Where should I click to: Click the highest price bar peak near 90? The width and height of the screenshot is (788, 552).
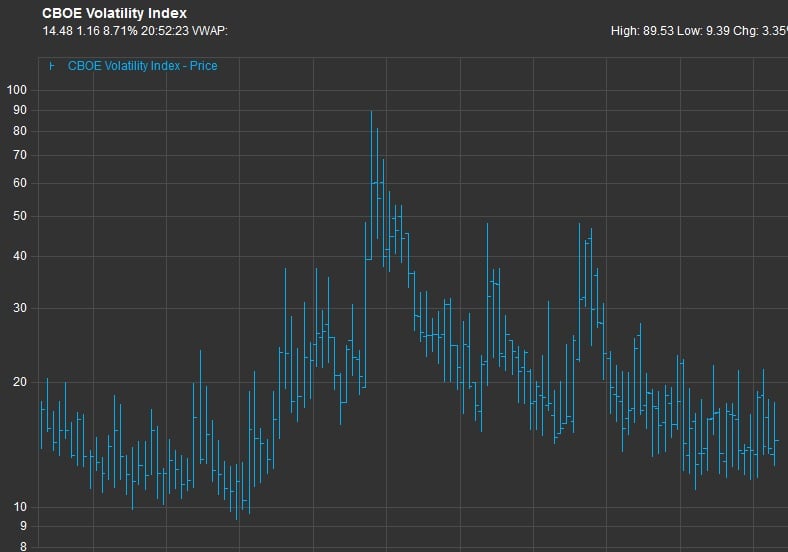371,112
